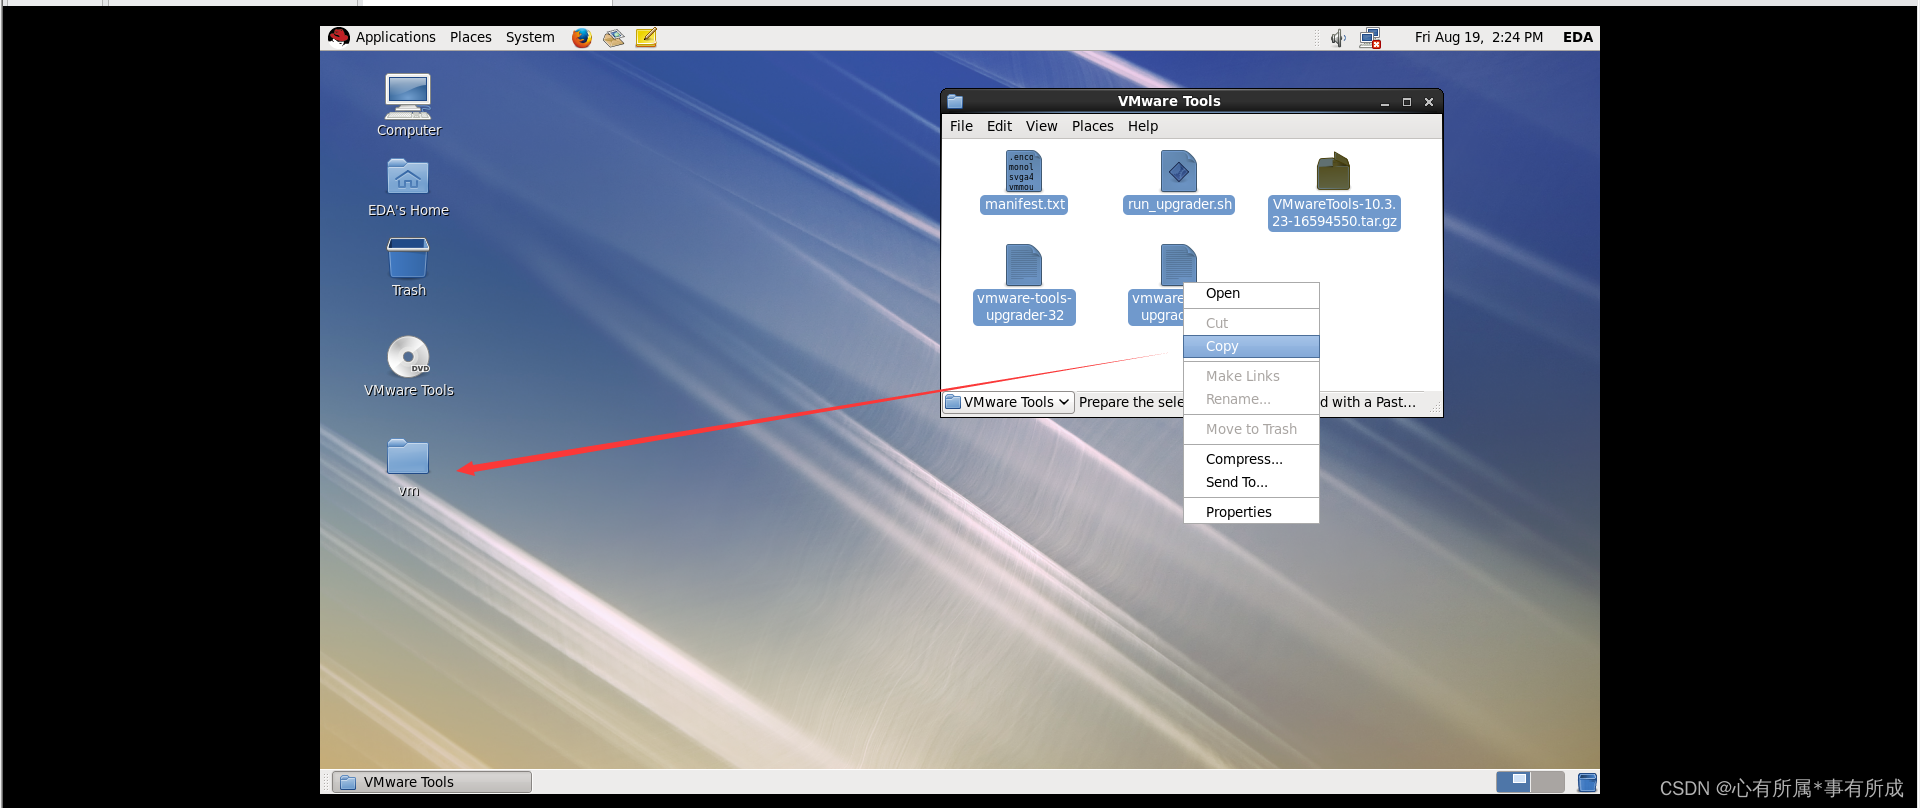Open the Places menu in top panel
Screen dimensions: 1920x808
[470, 37]
